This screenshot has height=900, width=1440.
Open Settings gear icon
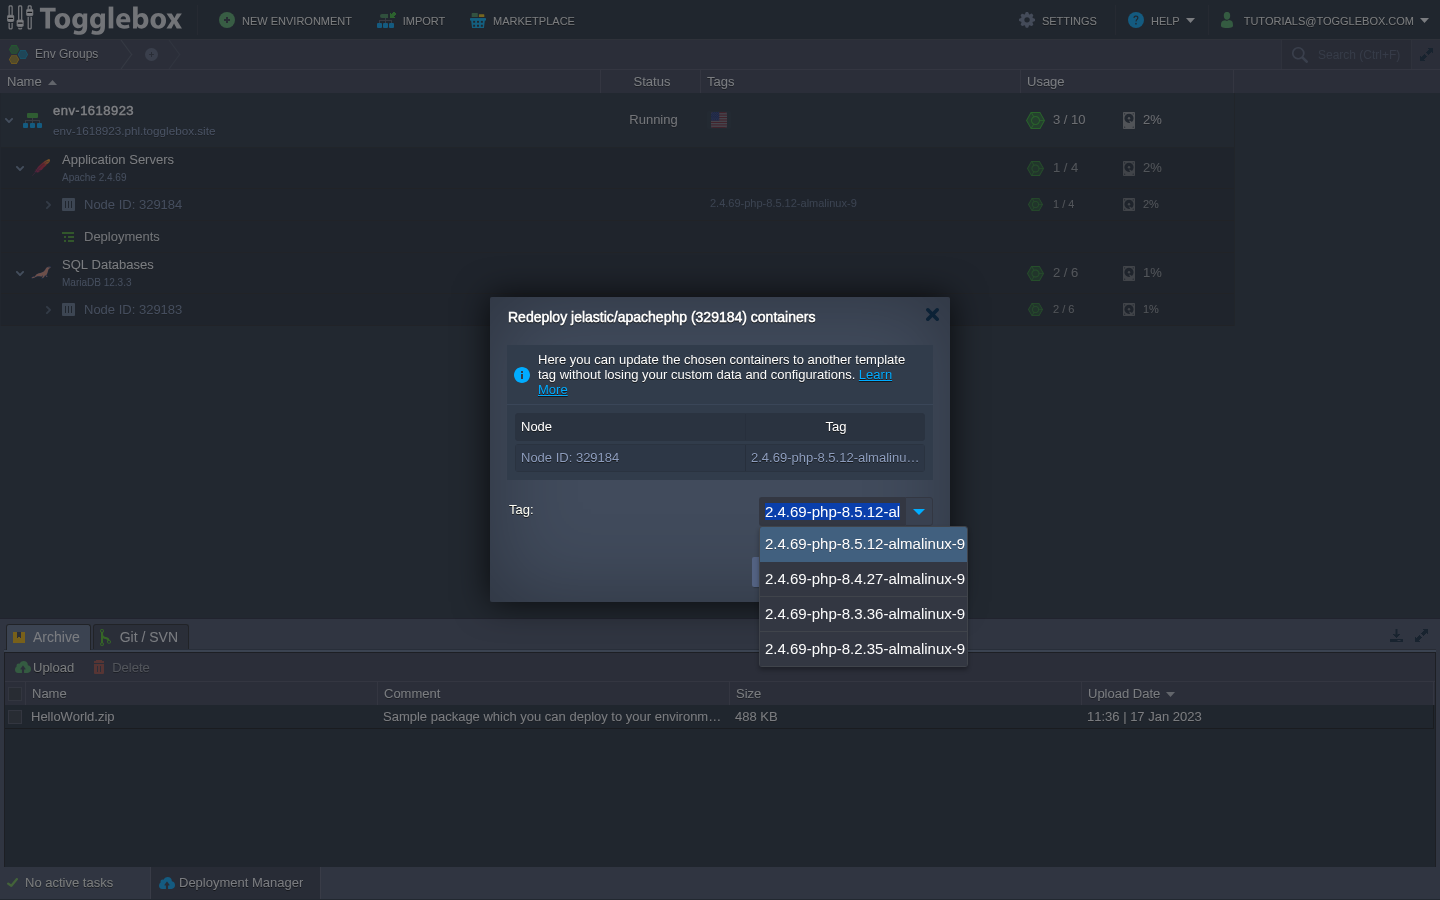pos(1027,20)
